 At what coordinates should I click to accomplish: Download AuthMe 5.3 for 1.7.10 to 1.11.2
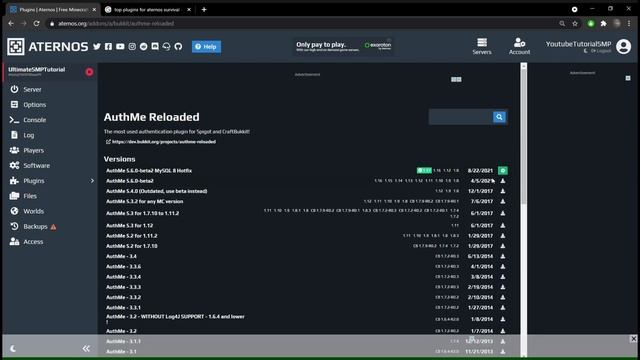(503, 213)
